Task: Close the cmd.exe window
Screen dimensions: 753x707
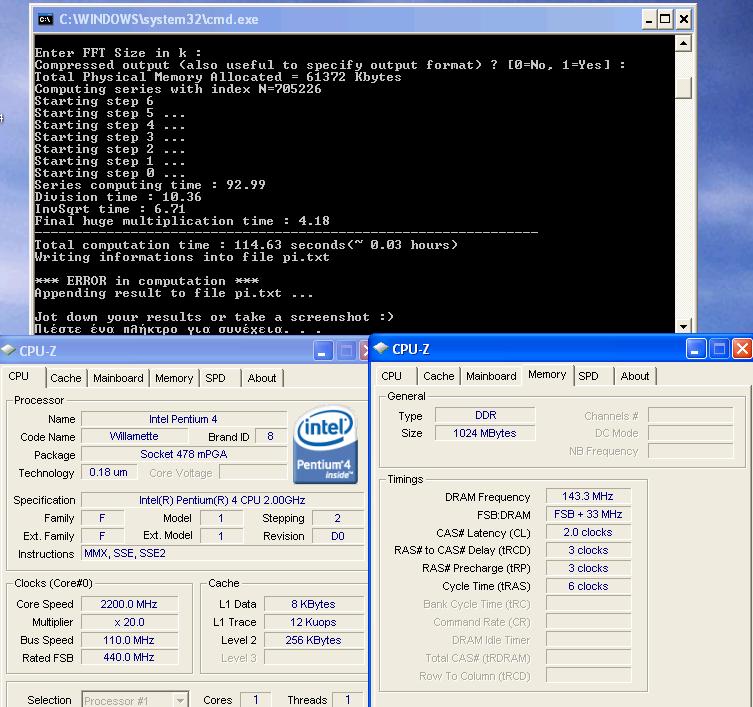Action: pos(683,20)
